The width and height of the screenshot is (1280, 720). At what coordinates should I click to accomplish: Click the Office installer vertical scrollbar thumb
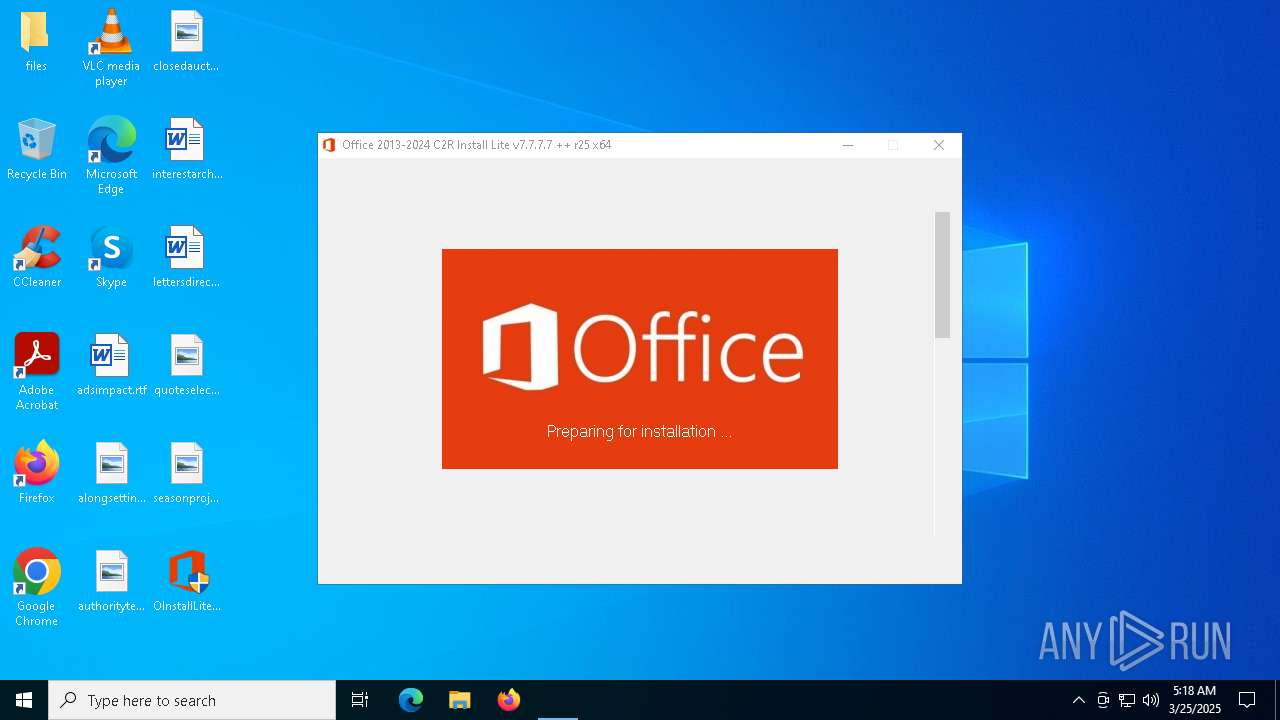click(x=942, y=275)
